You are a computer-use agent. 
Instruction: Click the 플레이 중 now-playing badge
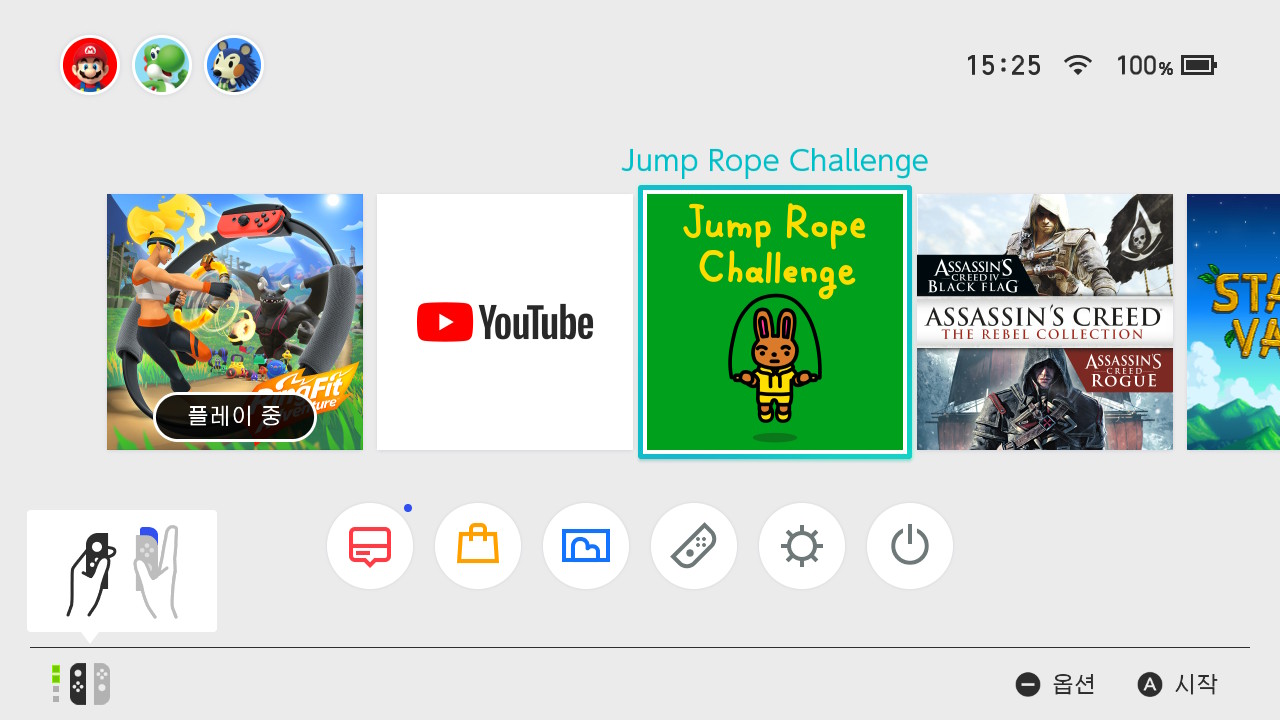click(x=235, y=416)
